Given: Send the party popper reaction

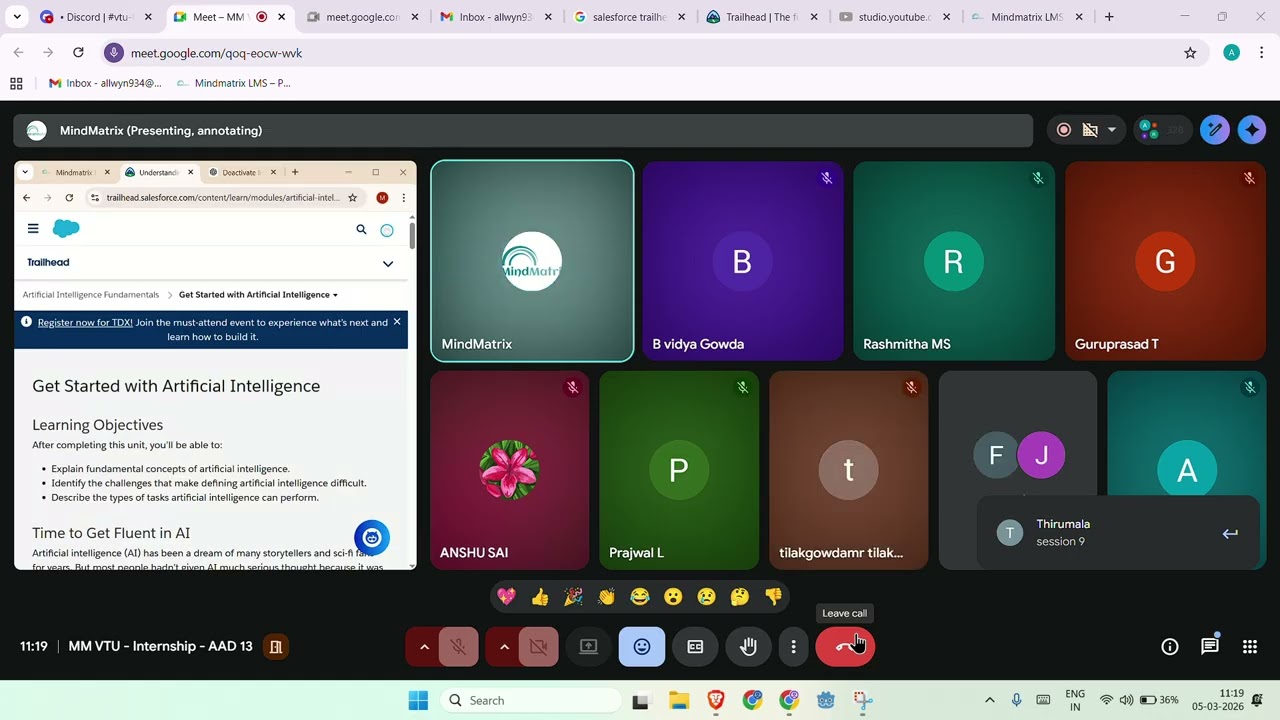Looking at the screenshot, I should pyautogui.click(x=573, y=597).
